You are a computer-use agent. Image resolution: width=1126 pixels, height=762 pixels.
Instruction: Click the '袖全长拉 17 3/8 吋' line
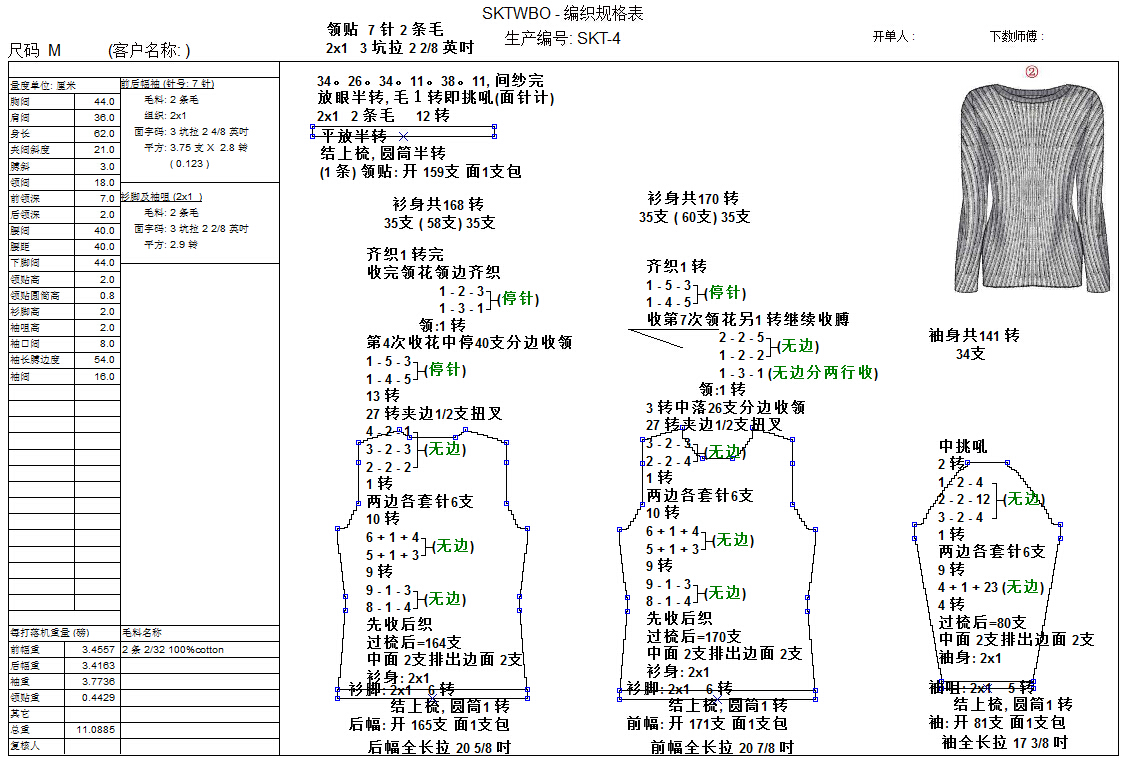[x=1005, y=742]
